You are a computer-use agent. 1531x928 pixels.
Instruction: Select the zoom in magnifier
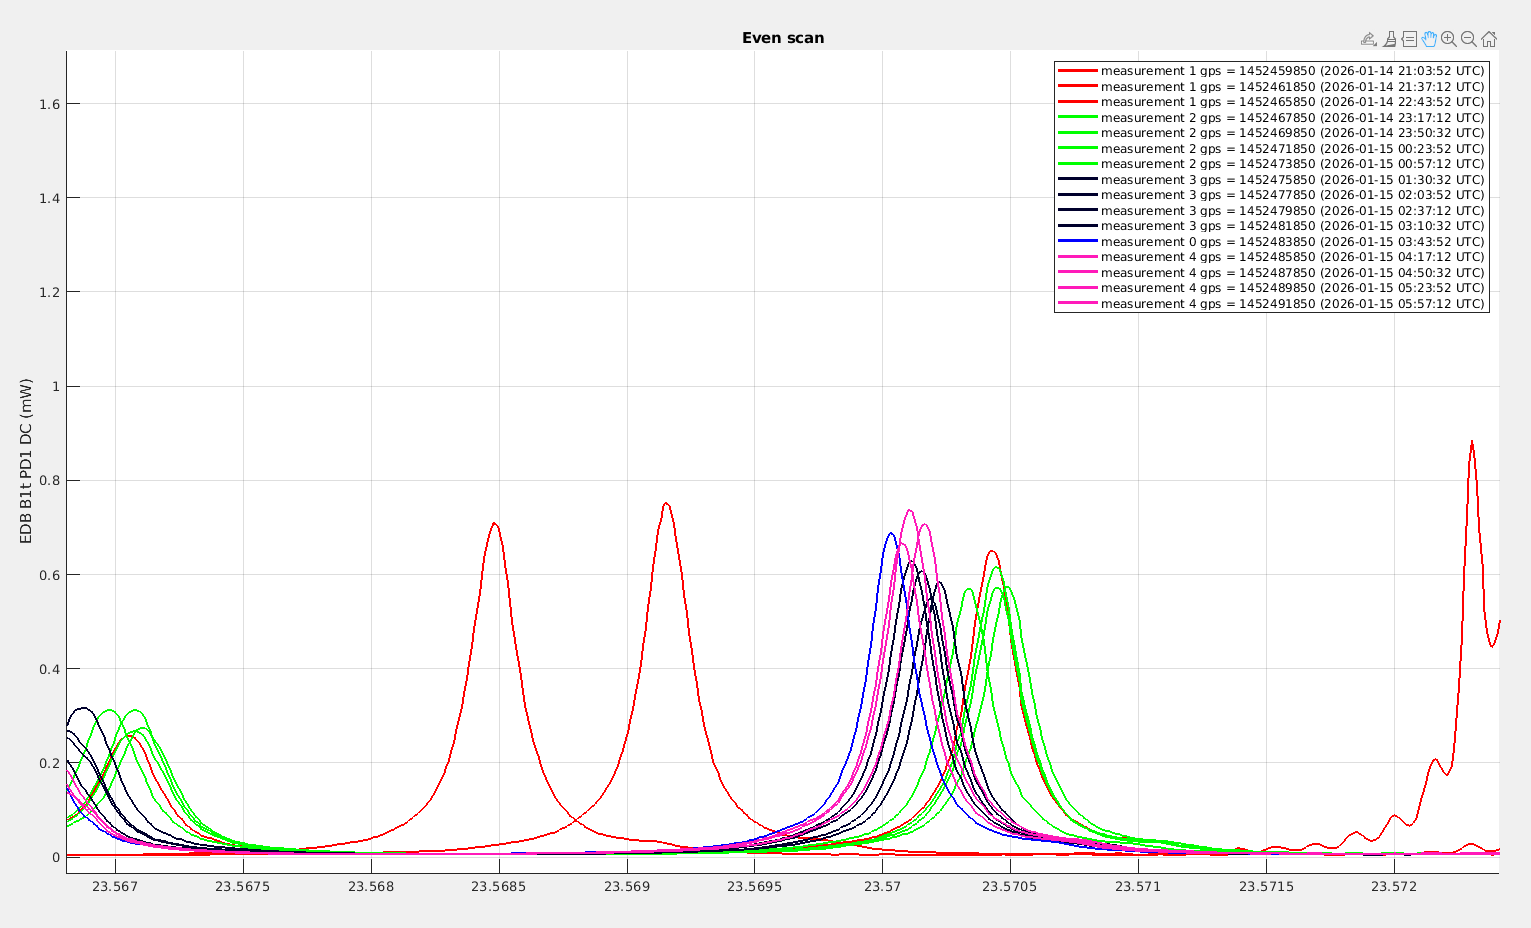point(1448,39)
